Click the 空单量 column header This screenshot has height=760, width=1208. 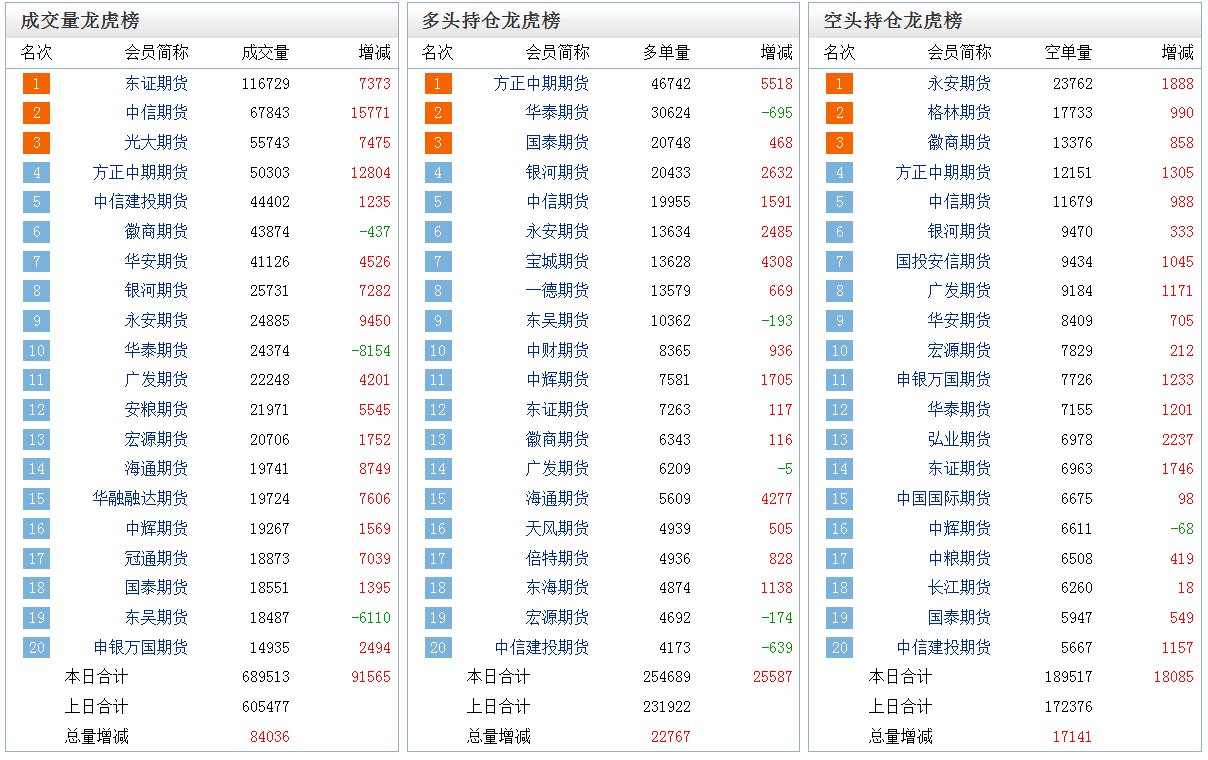coord(1069,53)
